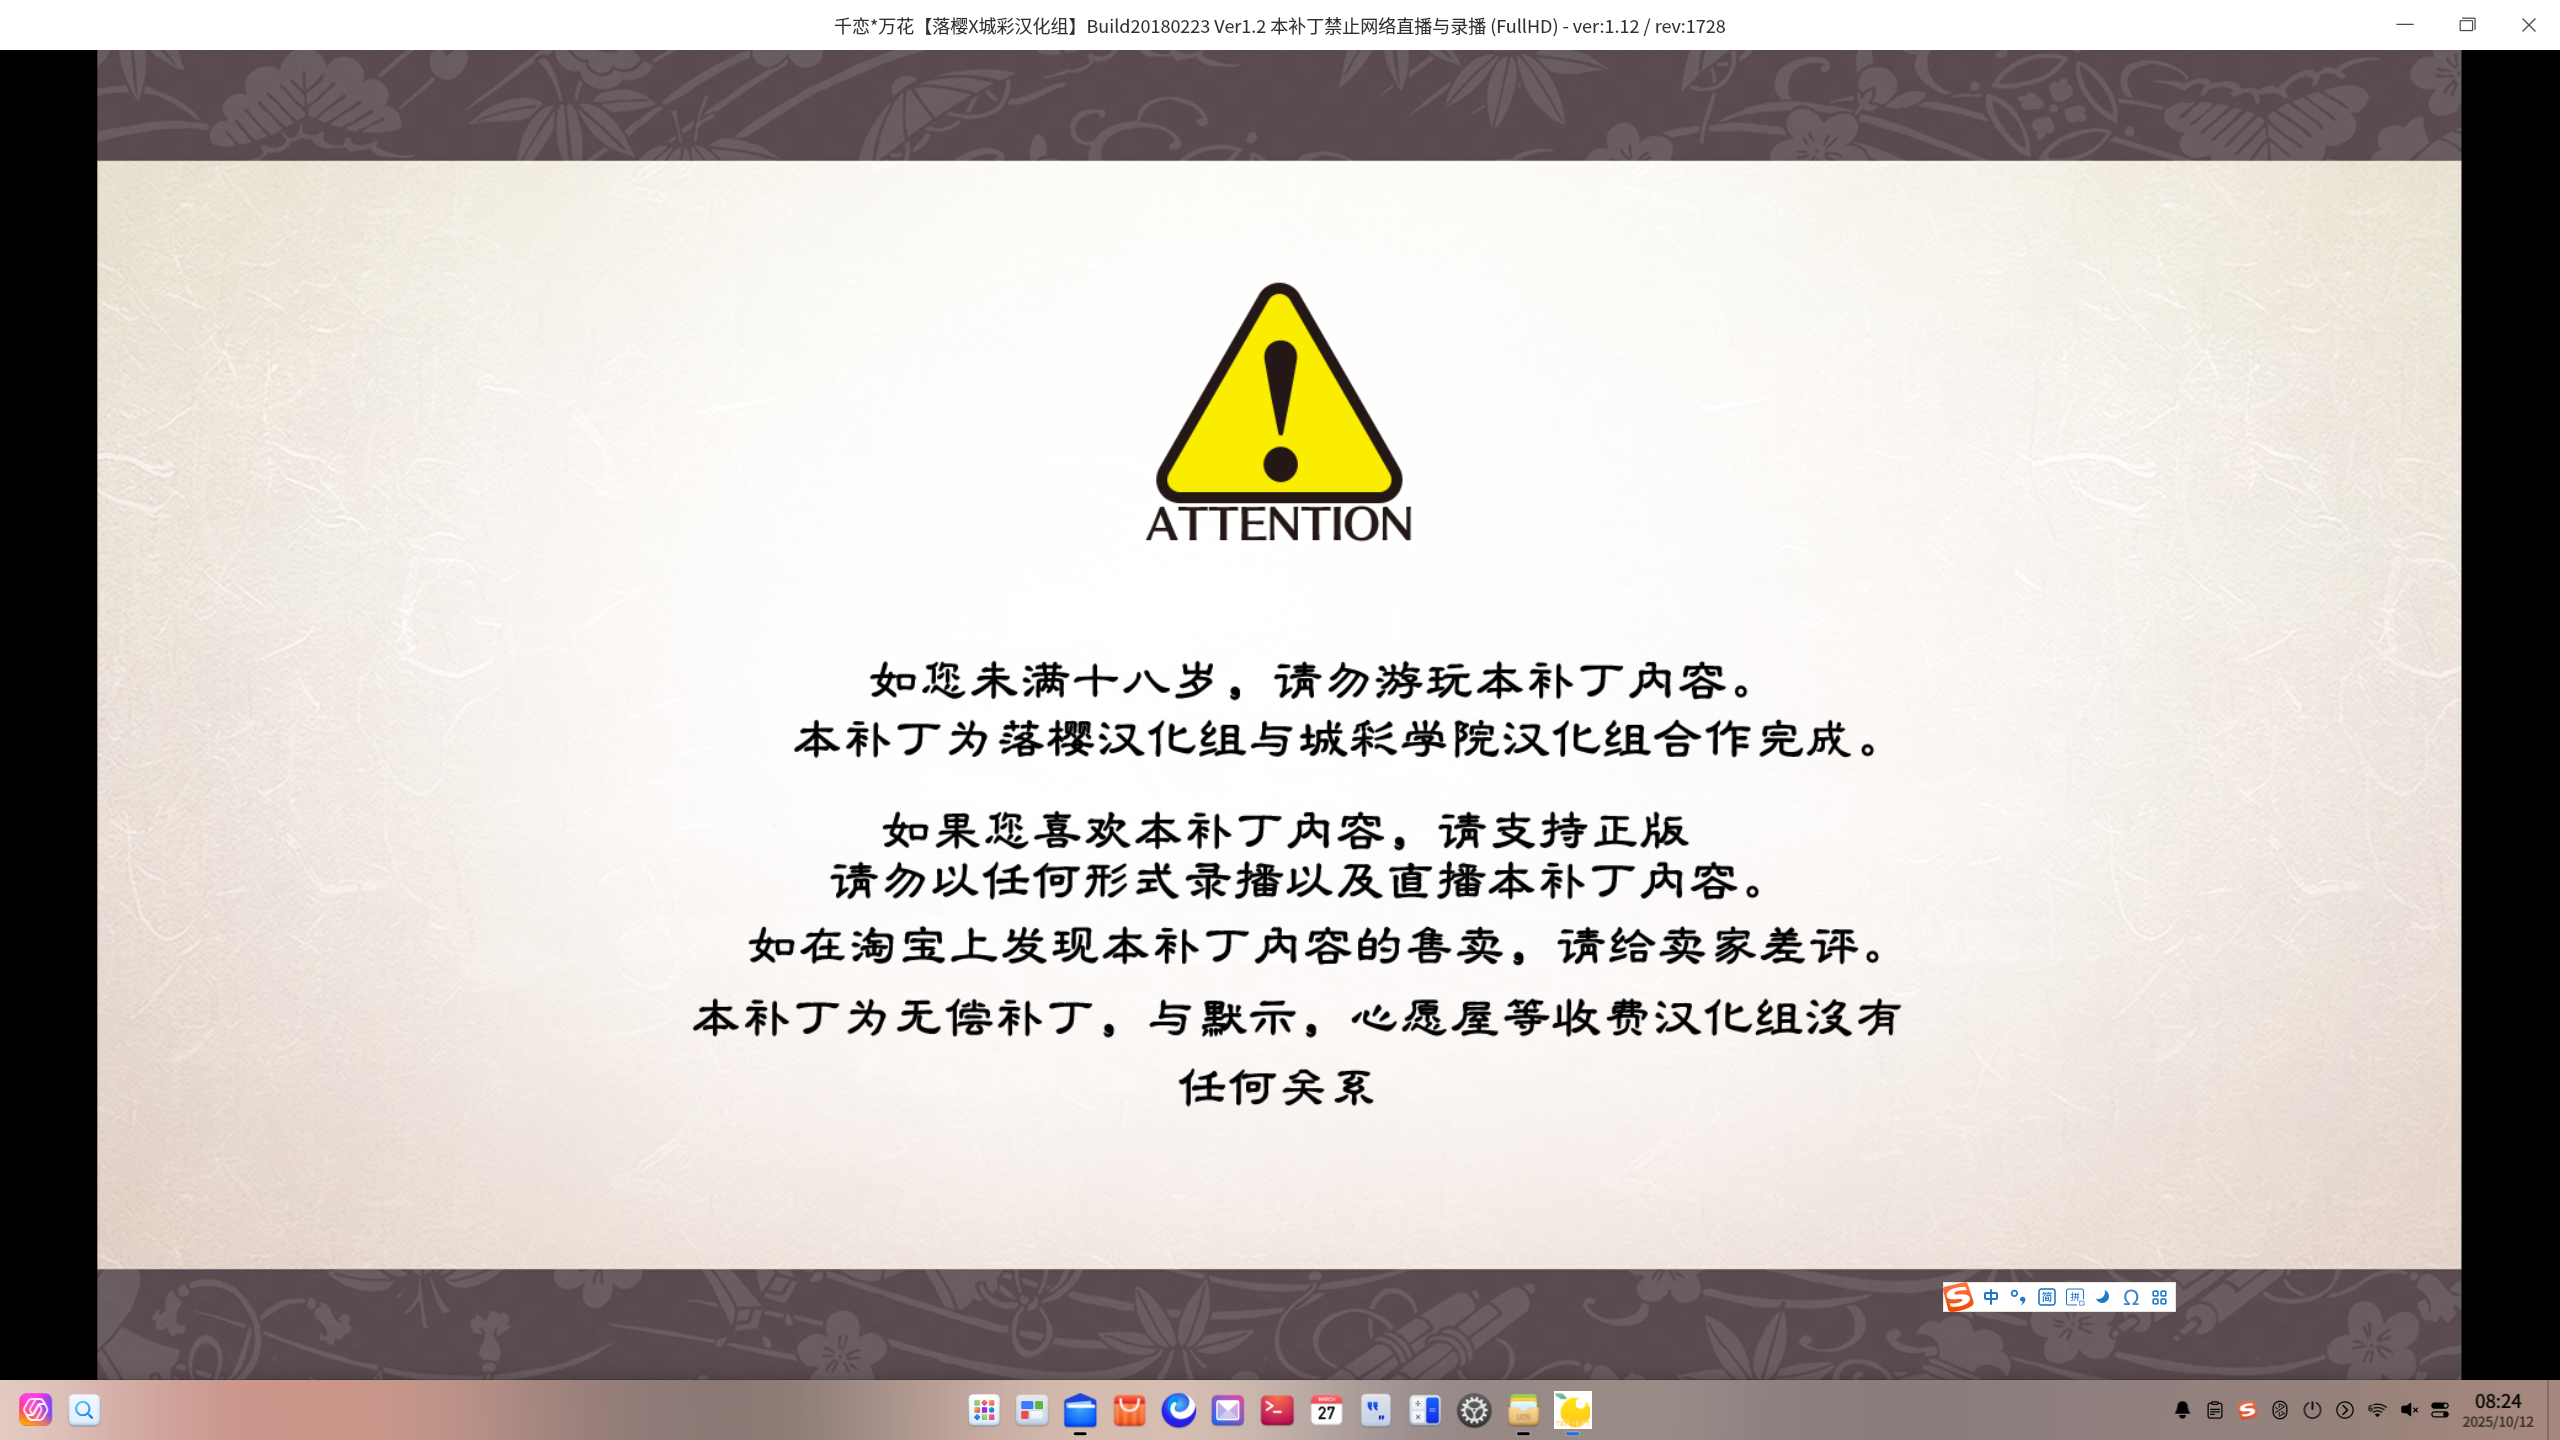
Task: Open the Omega special symbols panel
Action: [2131, 1297]
